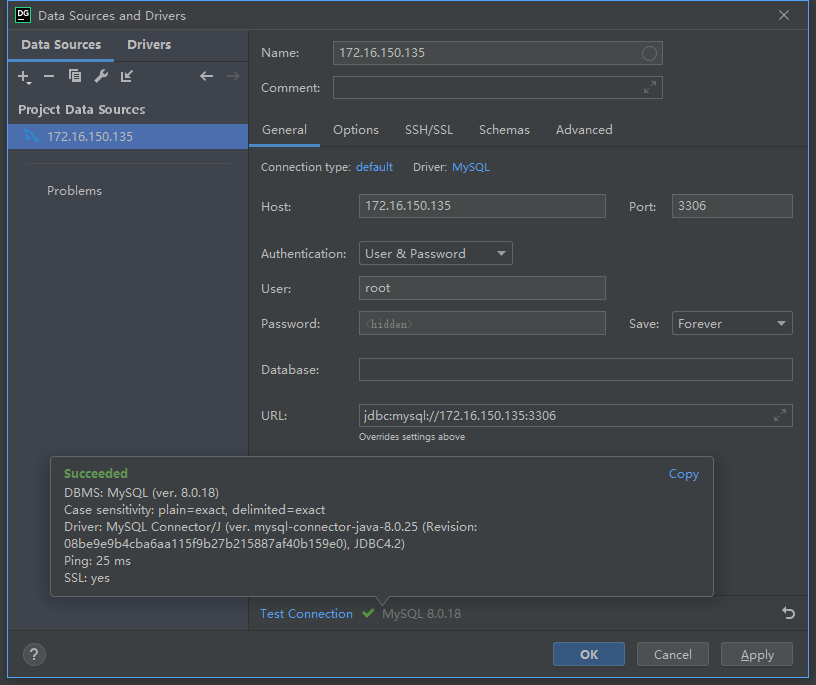Screen dimensions: 816x685
Task: Expand the Comment field with arrows icon
Action: pyautogui.click(x=649, y=87)
